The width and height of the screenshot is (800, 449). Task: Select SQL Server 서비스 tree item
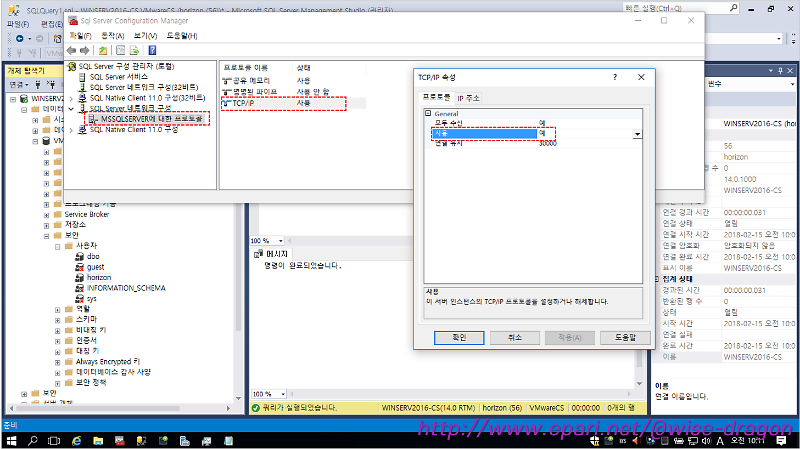point(119,77)
